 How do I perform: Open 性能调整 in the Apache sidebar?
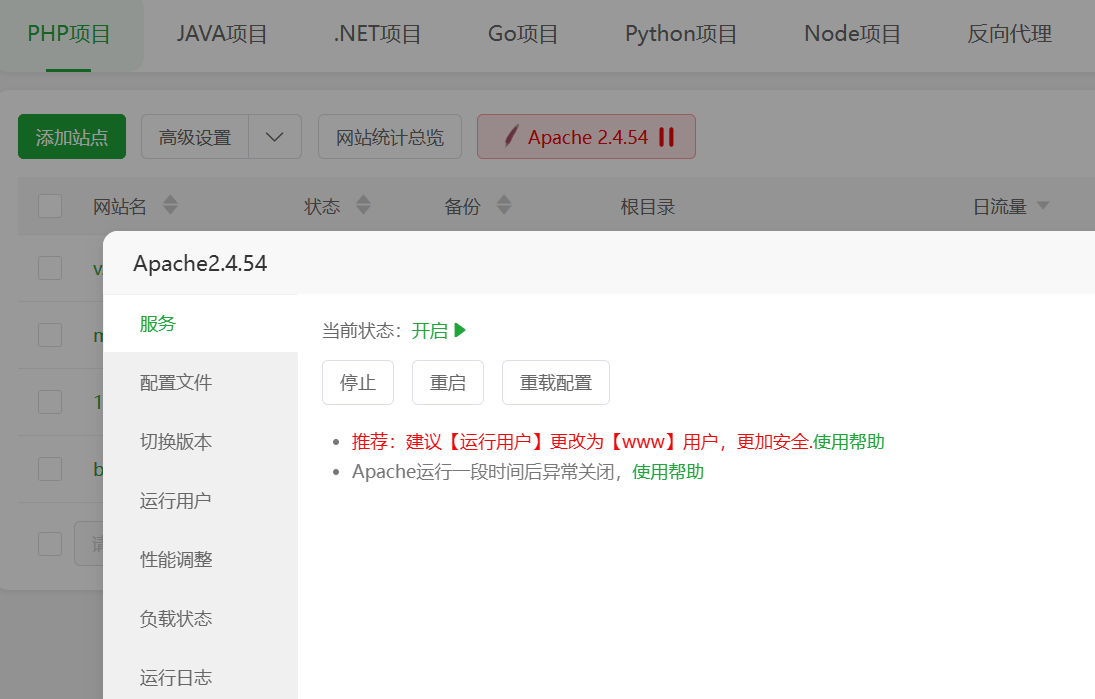coord(177,559)
